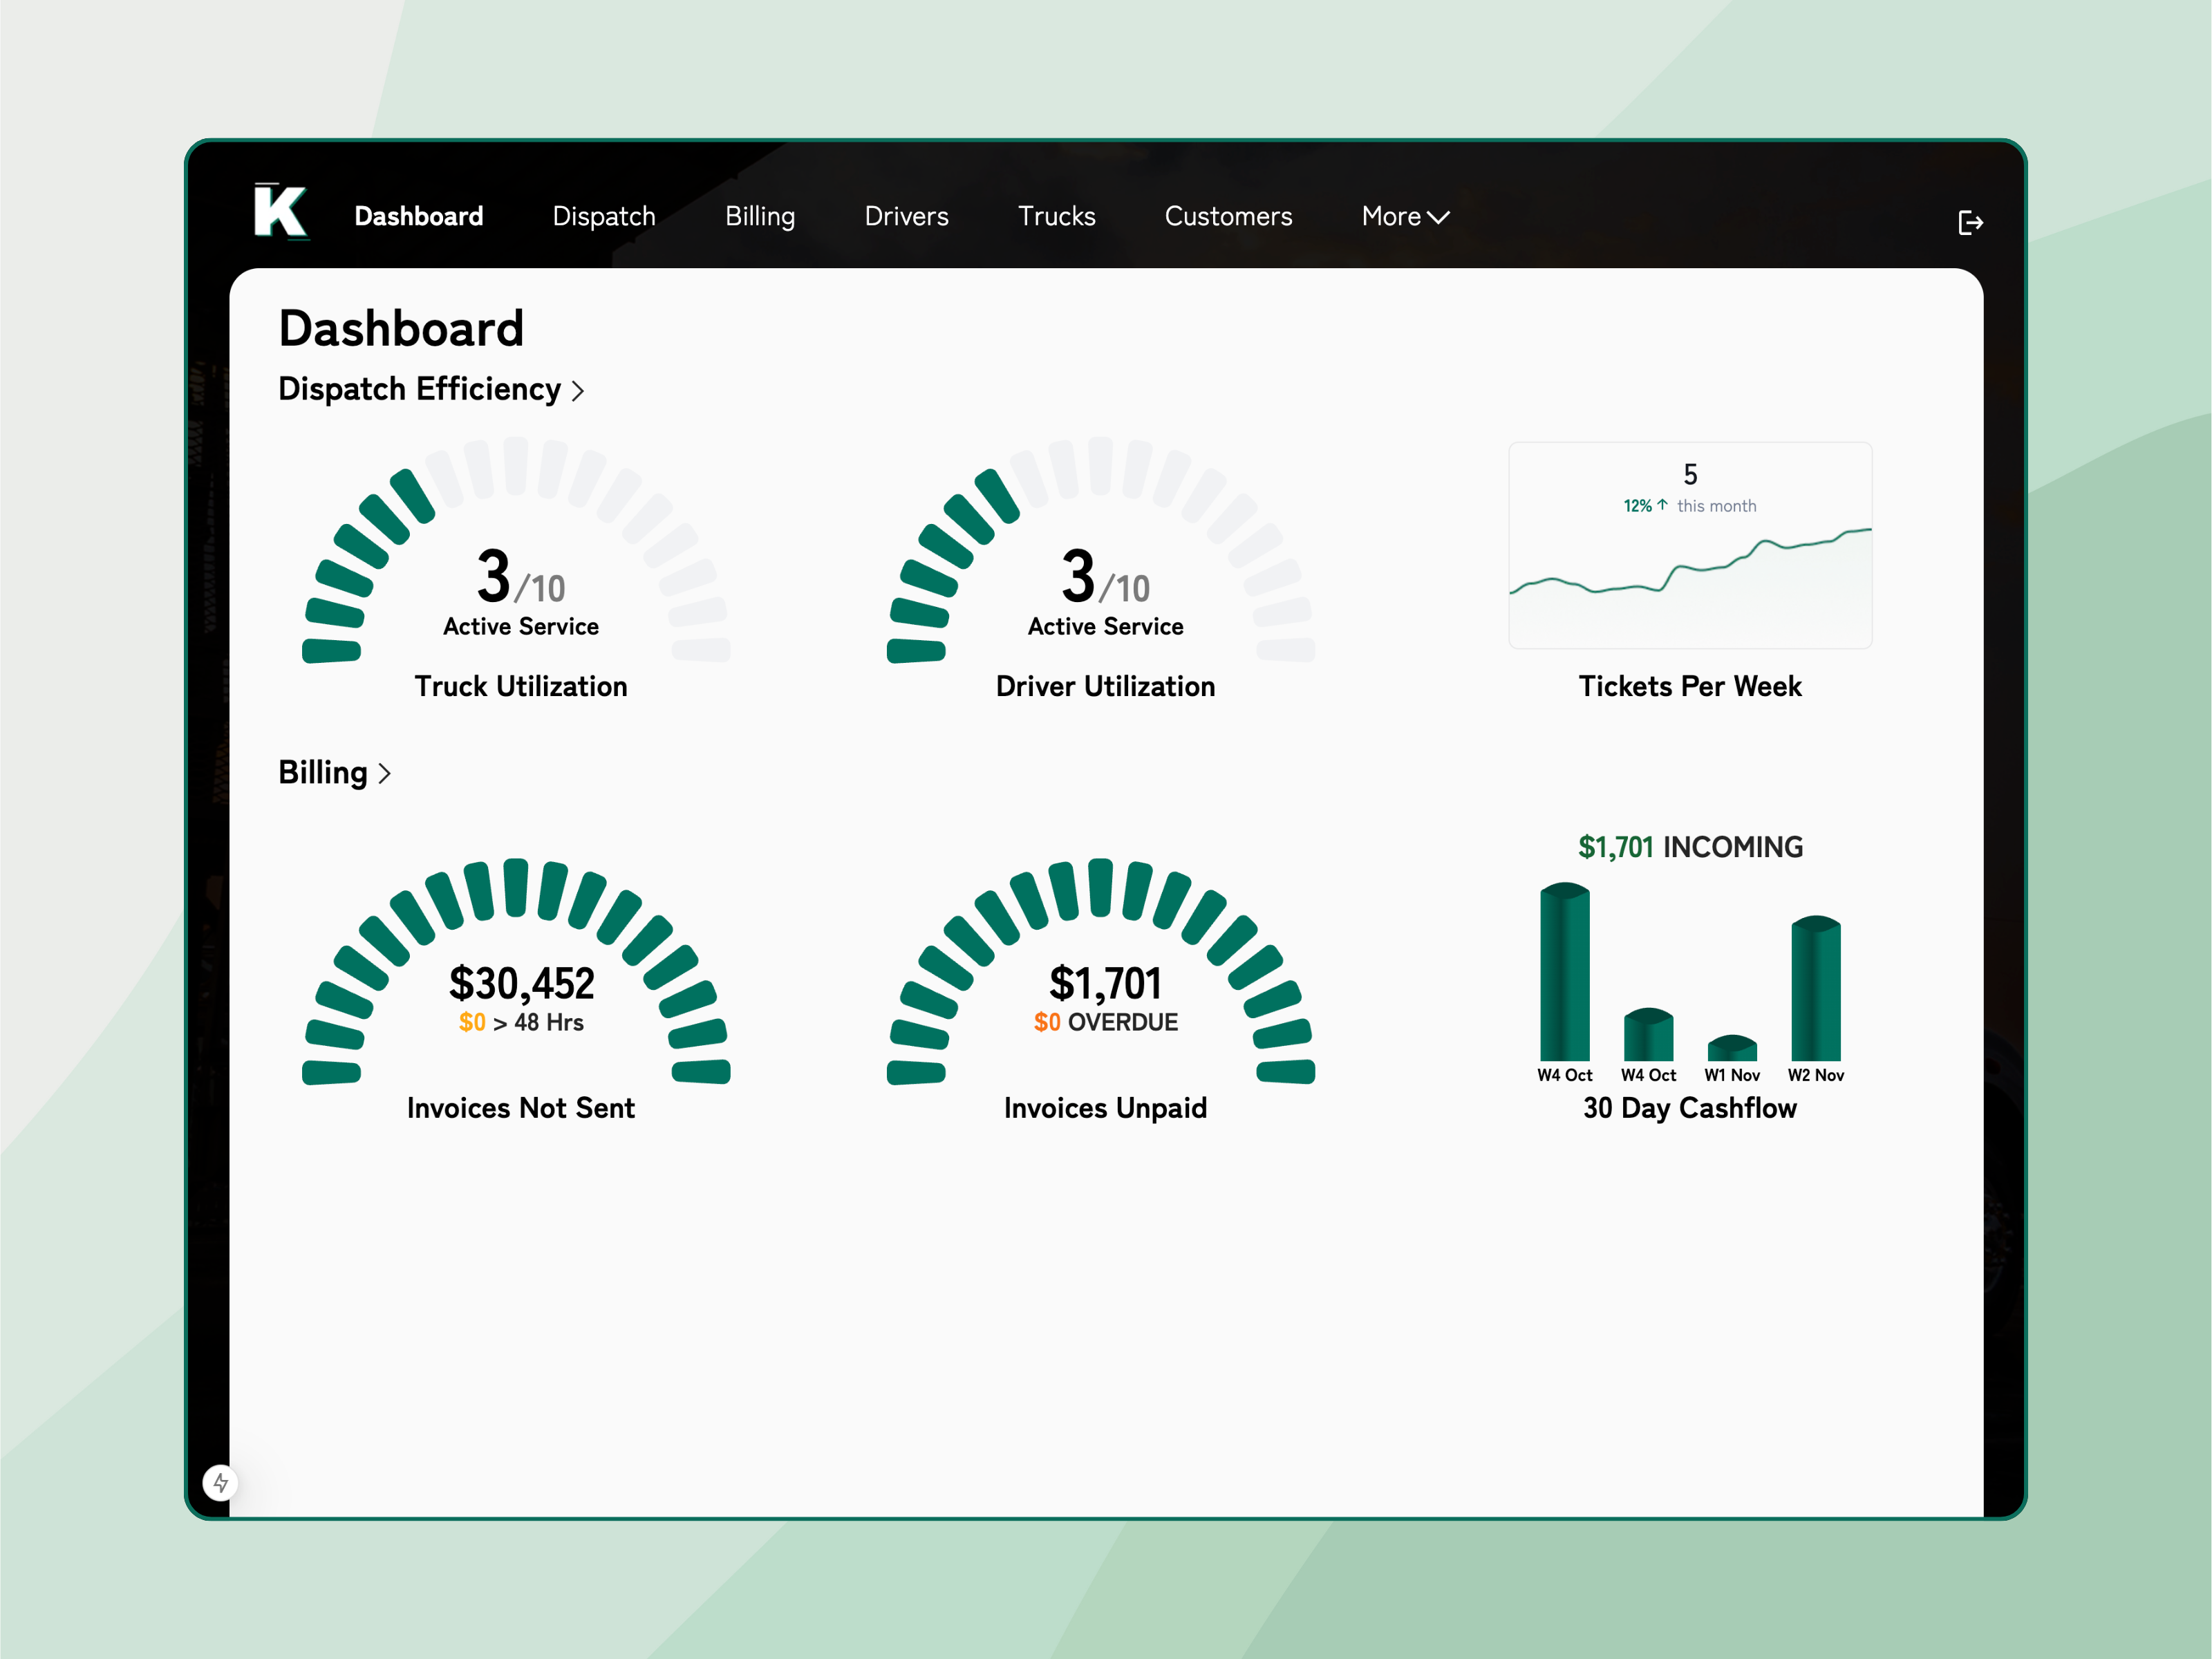Click the K logo icon
Image resolution: width=2212 pixels, height=1659 pixels.
point(280,211)
